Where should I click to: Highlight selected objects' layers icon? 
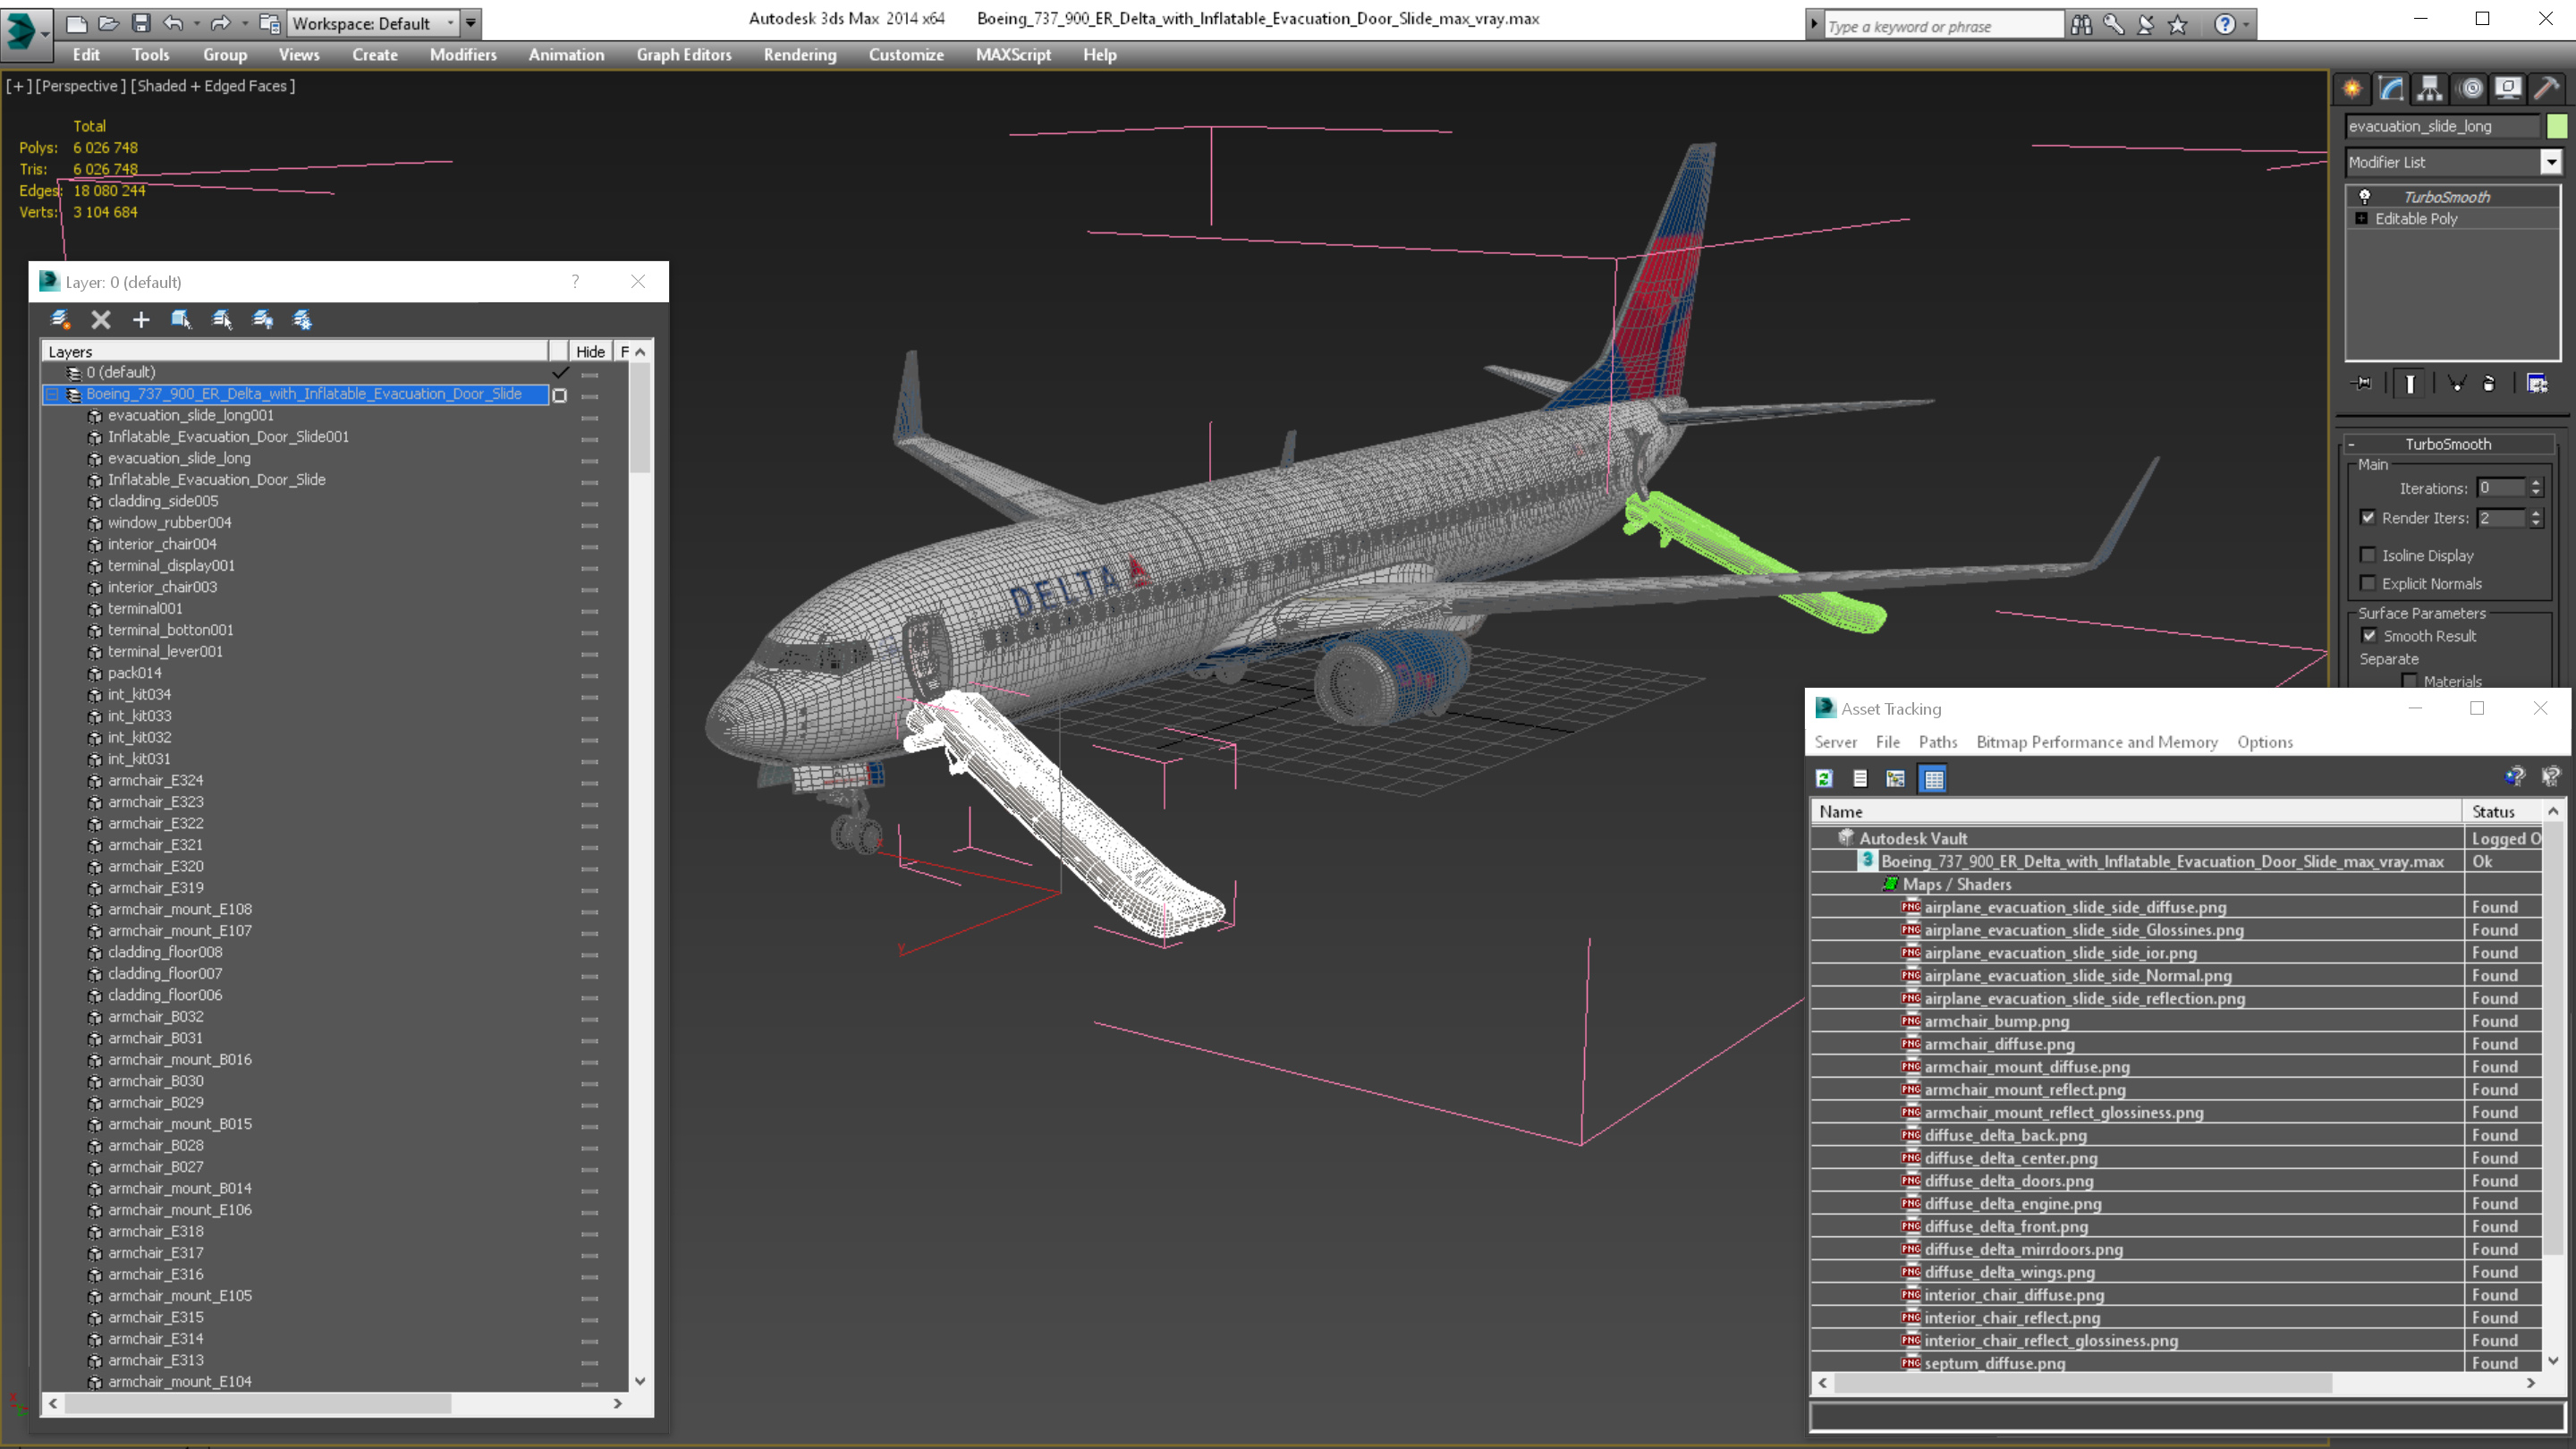pos(222,320)
